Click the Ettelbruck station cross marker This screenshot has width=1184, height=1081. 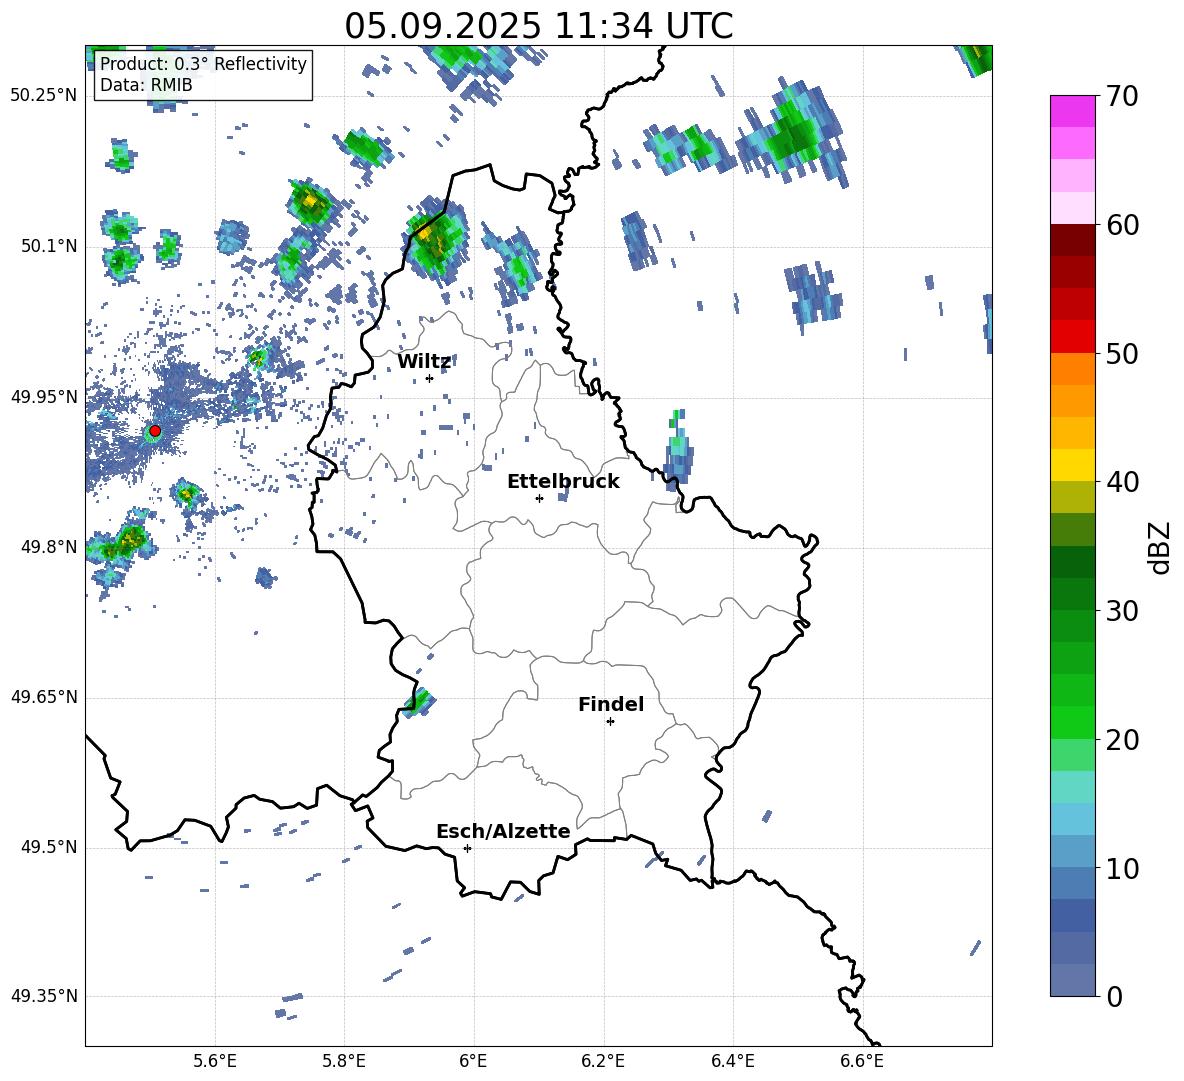tap(539, 498)
